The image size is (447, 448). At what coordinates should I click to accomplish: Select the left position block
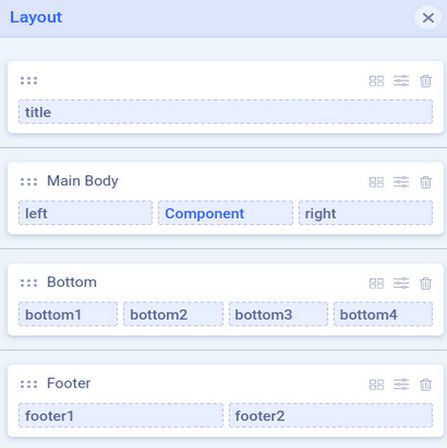click(85, 213)
